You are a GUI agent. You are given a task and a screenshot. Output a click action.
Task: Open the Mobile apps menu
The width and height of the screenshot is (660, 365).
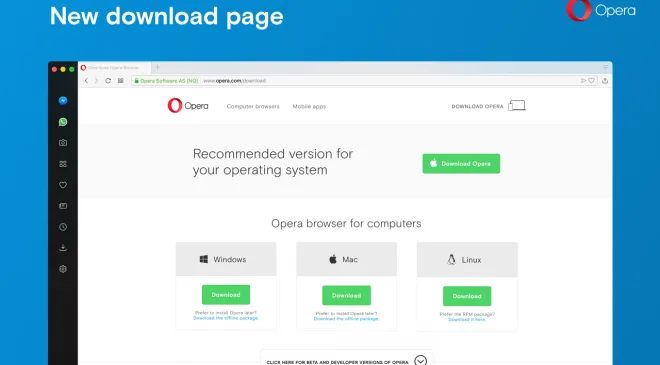click(x=309, y=107)
